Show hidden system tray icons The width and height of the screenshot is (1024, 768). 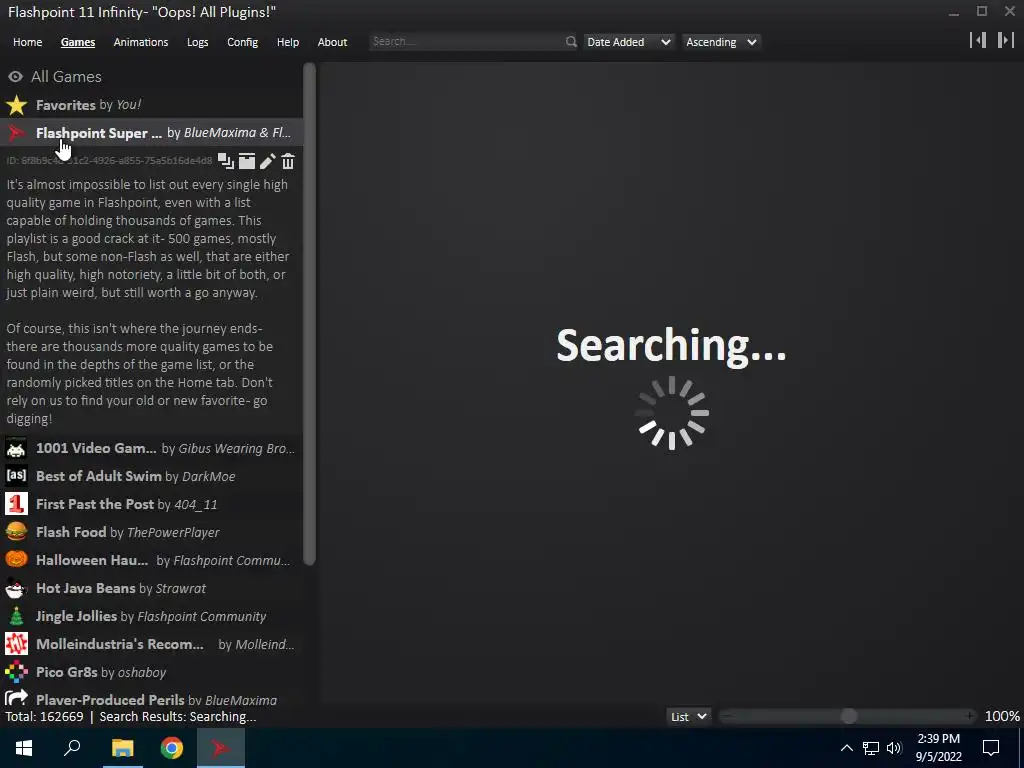(x=846, y=748)
